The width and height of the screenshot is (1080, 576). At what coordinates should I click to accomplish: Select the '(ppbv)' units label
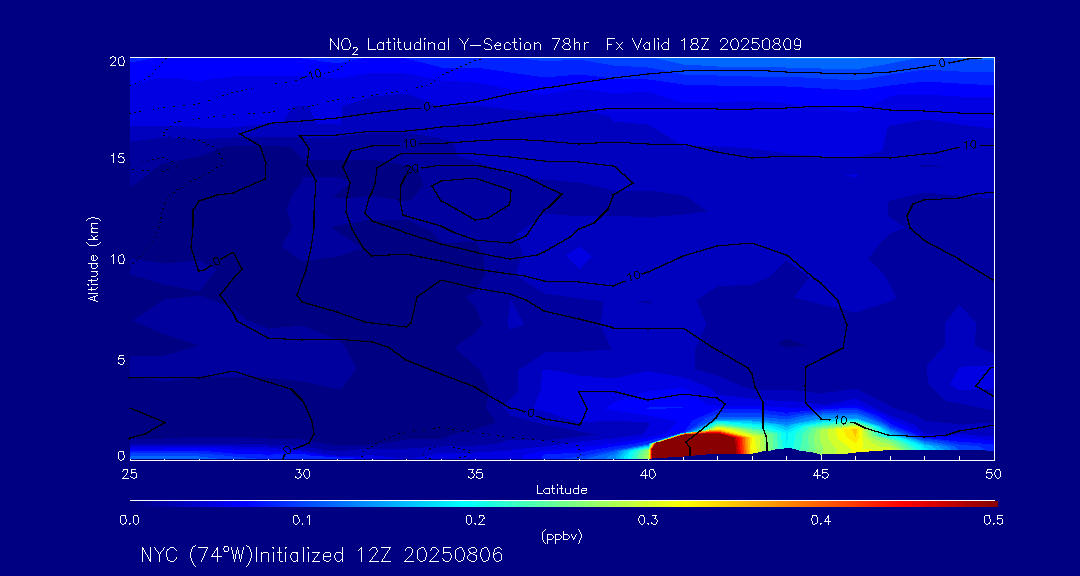(561, 536)
